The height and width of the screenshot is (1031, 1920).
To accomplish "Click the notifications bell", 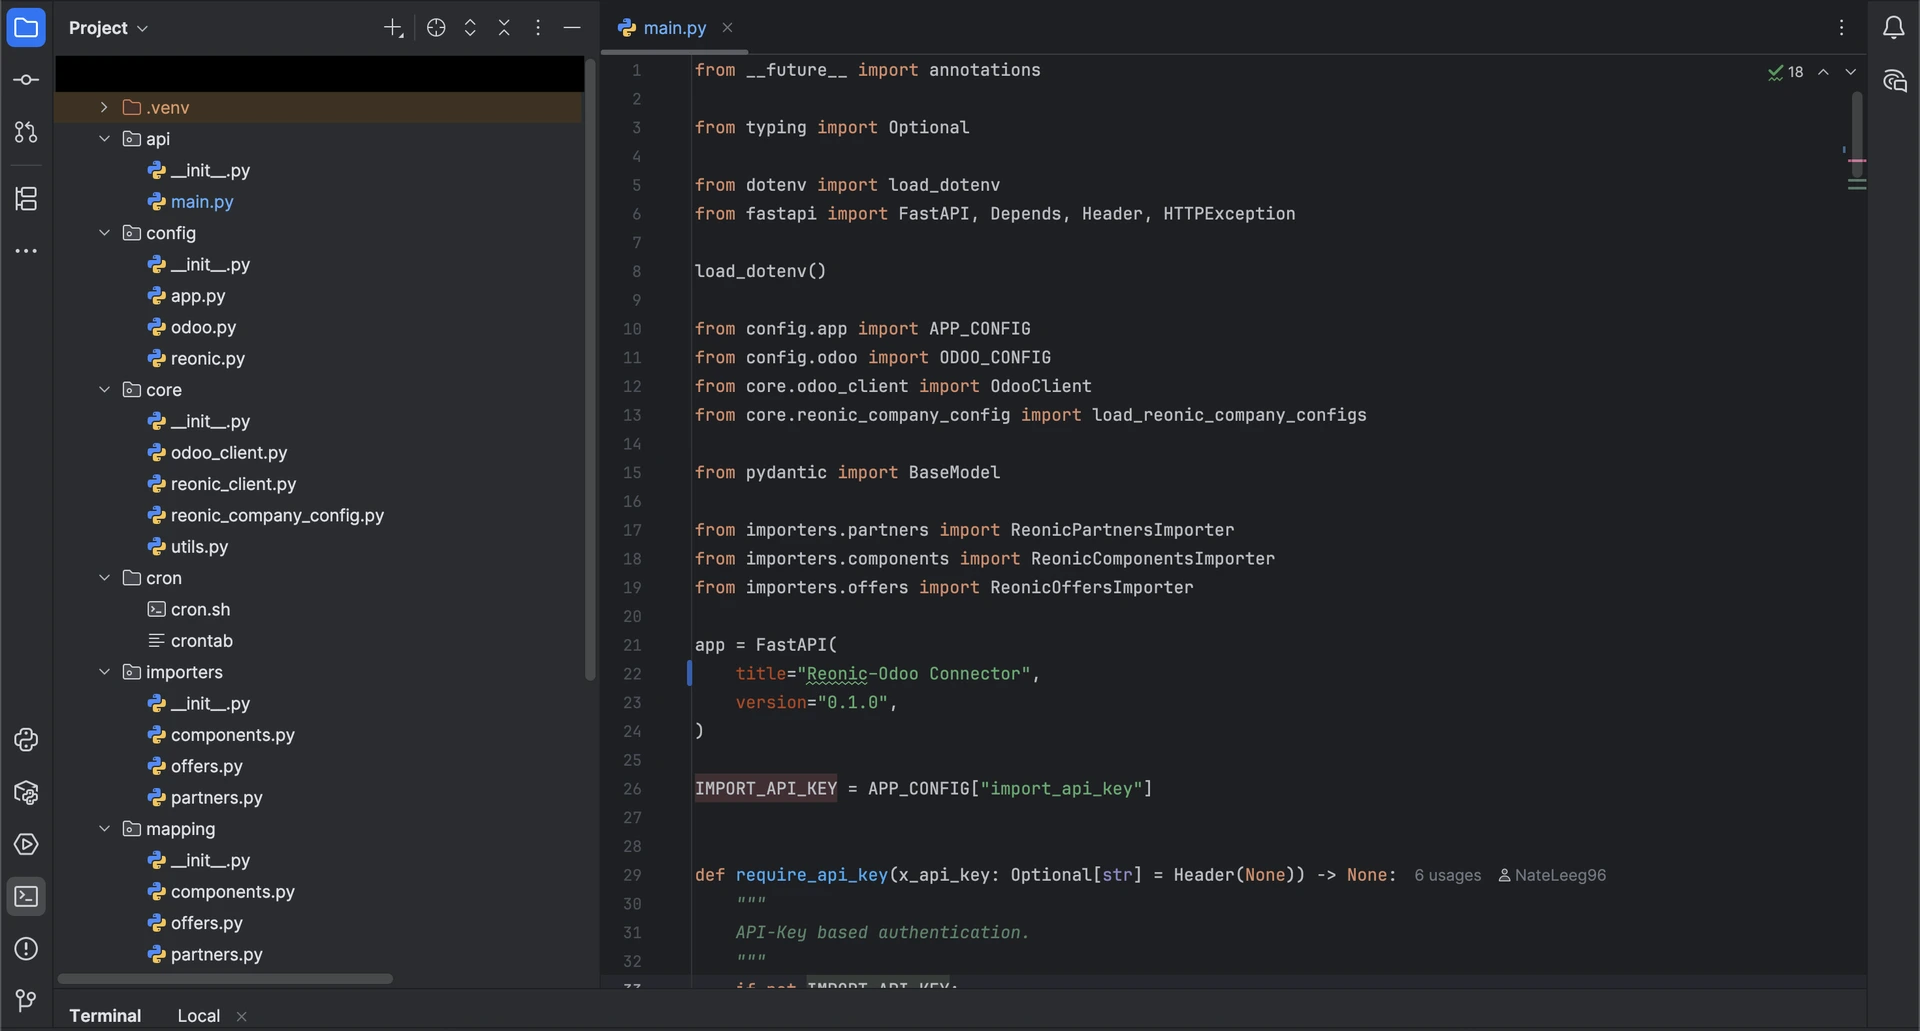I will point(1896,27).
